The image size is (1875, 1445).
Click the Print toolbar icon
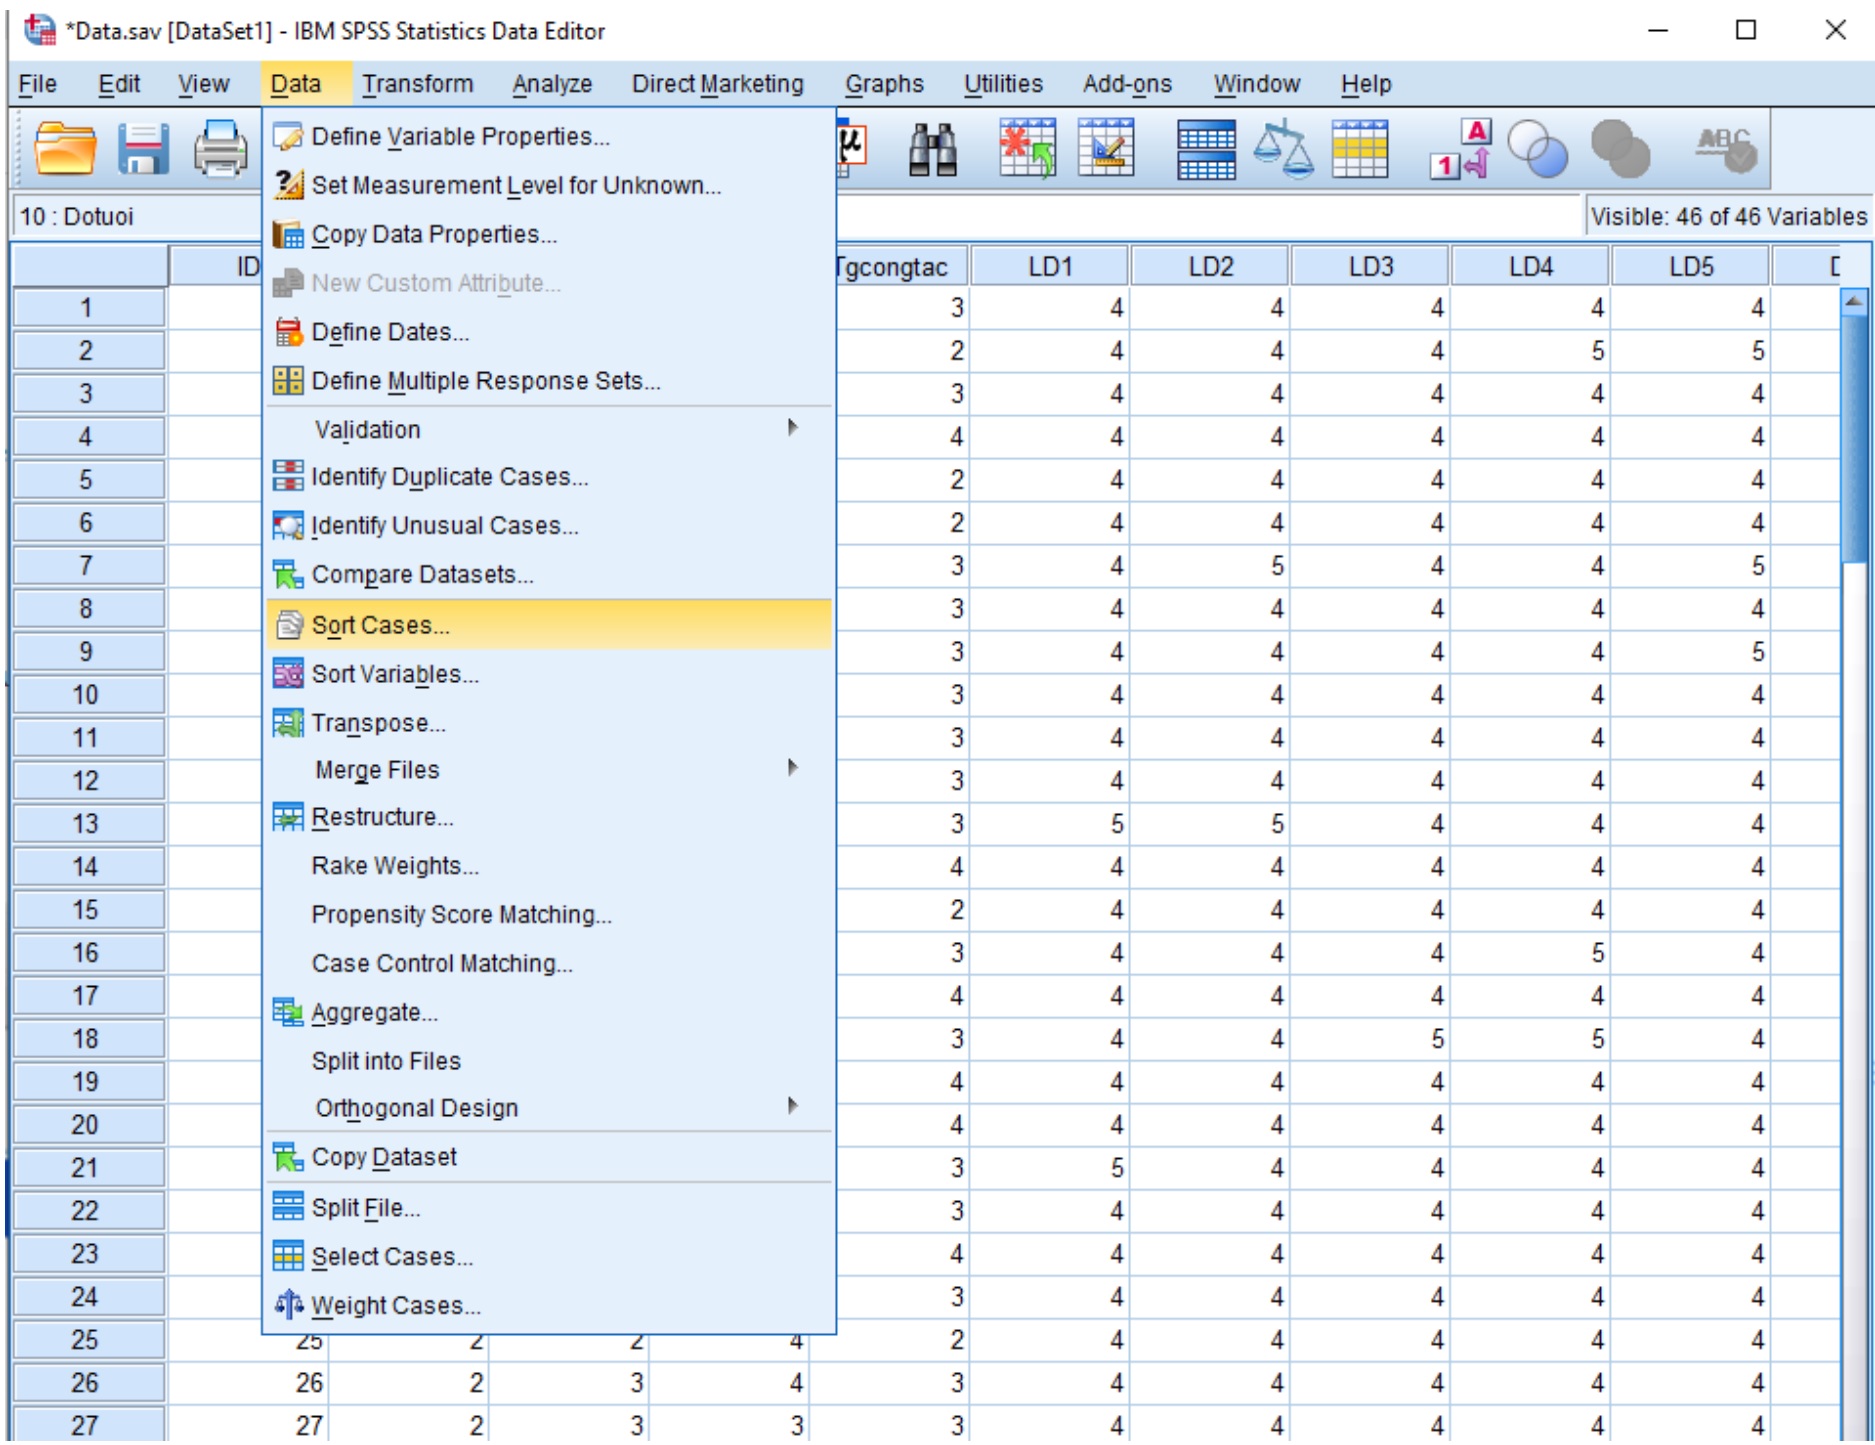coord(220,150)
